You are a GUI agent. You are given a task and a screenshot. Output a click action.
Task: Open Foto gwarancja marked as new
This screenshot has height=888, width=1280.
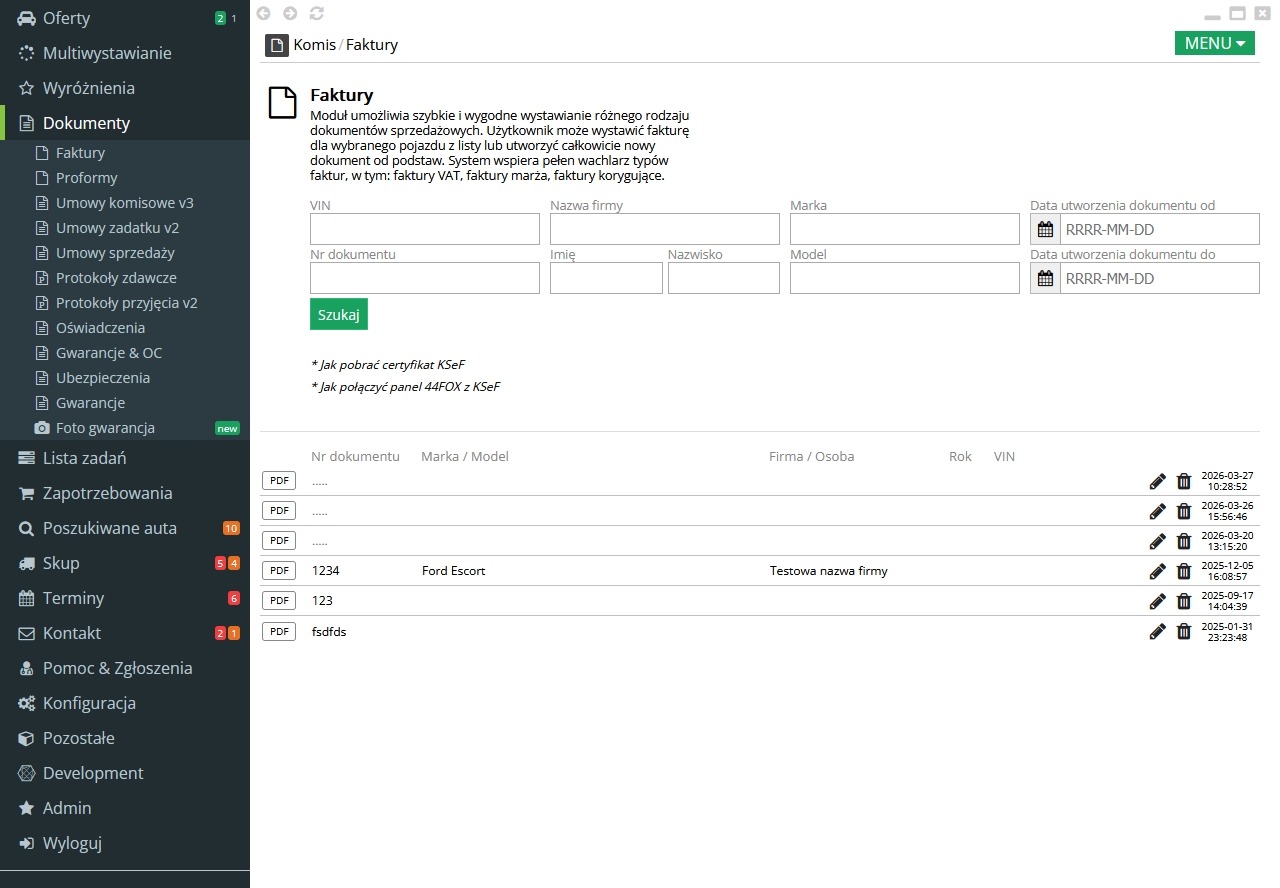click(x=105, y=428)
